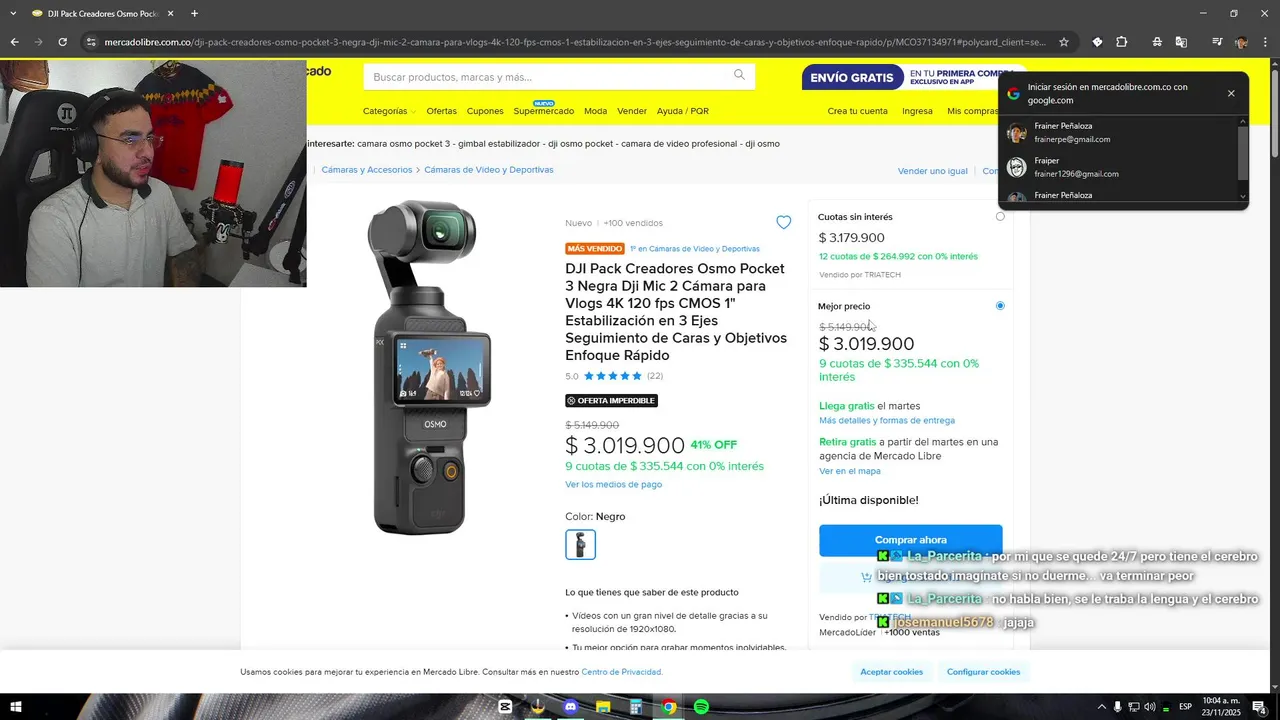Click the translate page icon
The width and height of the screenshot is (1280, 720).
1181,42
